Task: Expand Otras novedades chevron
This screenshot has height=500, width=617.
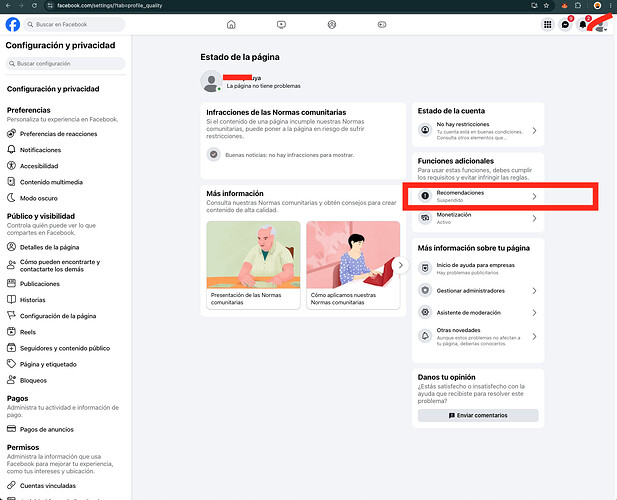Action: coord(534,337)
